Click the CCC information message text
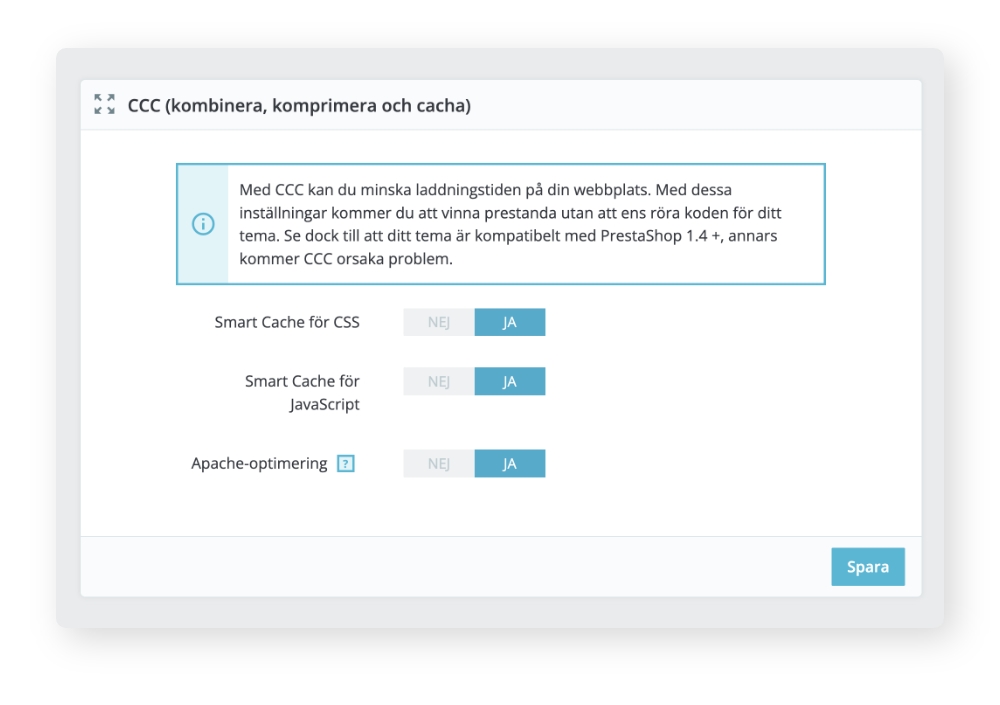The width and height of the screenshot is (1000, 705). pos(510,224)
